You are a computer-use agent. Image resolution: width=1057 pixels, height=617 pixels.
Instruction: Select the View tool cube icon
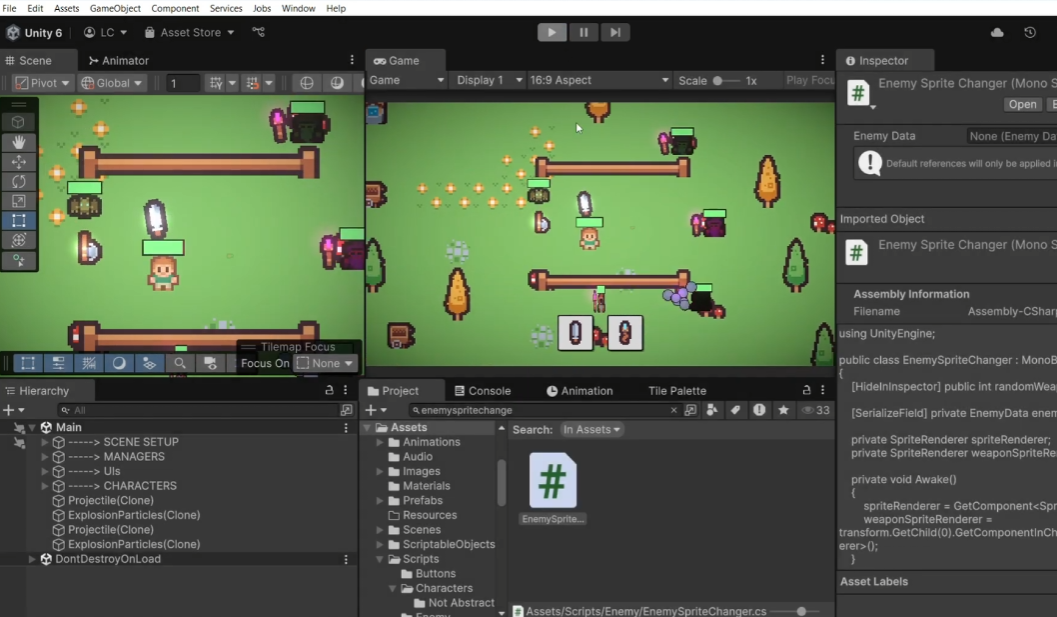click(x=18, y=122)
